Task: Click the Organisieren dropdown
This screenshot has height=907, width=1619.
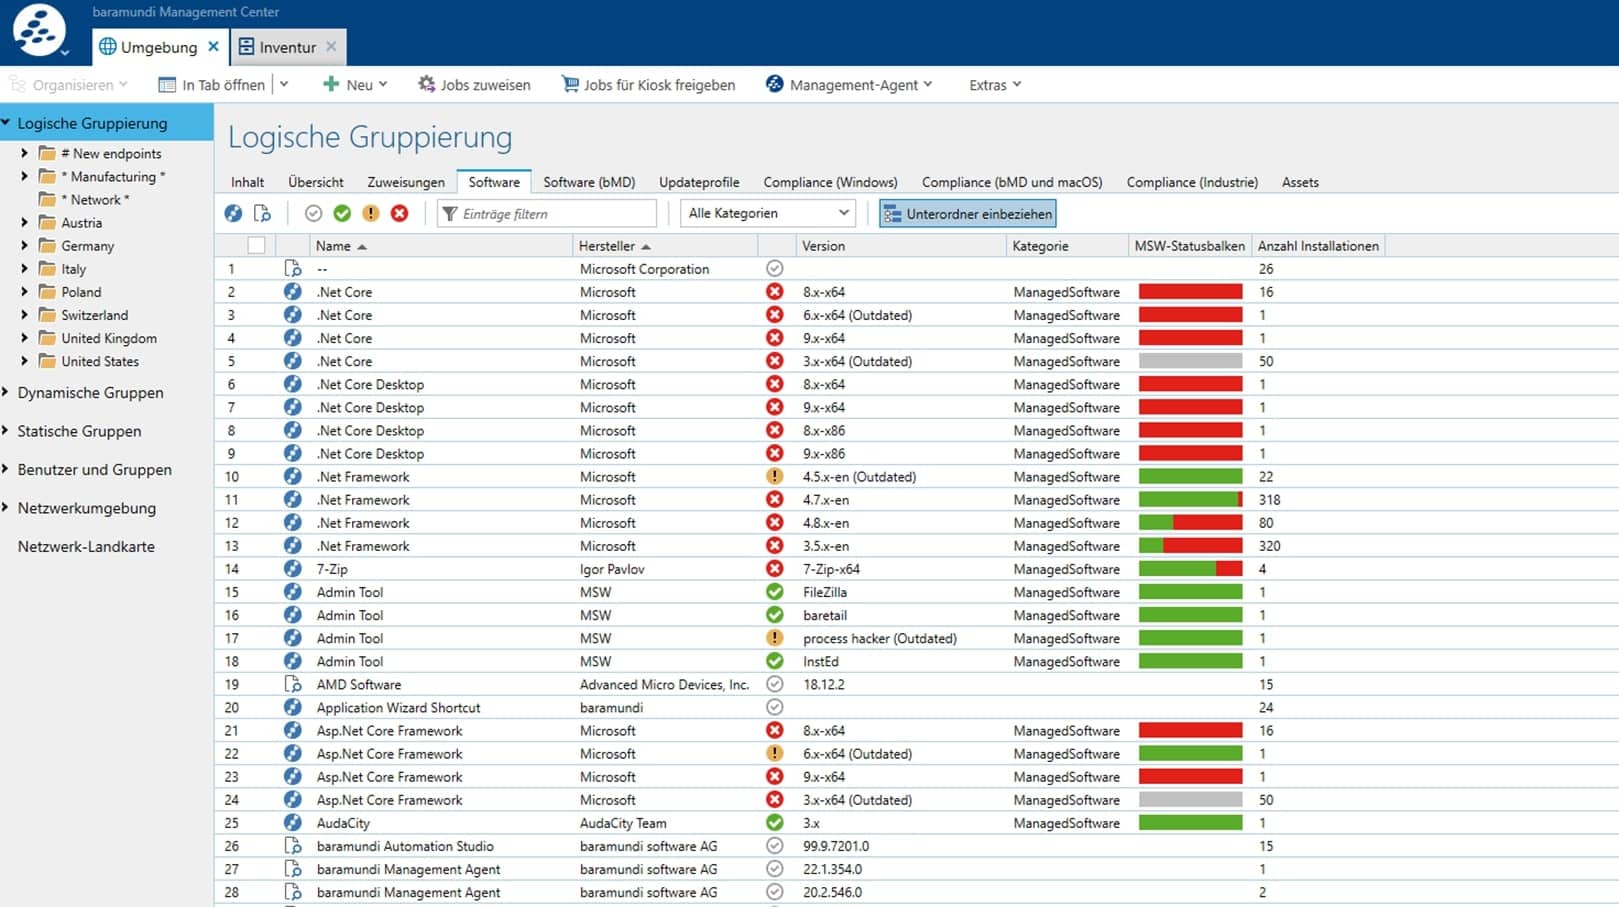Action: pyautogui.click(x=69, y=85)
